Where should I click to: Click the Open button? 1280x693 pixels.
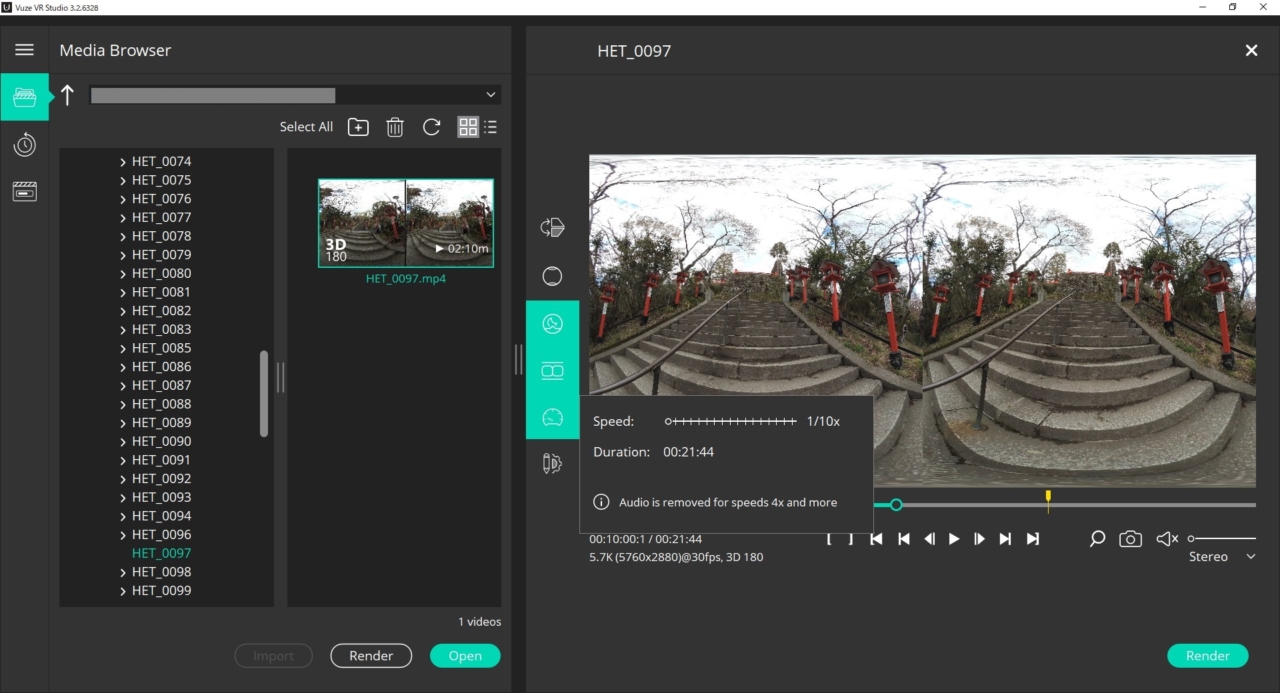click(465, 656)
